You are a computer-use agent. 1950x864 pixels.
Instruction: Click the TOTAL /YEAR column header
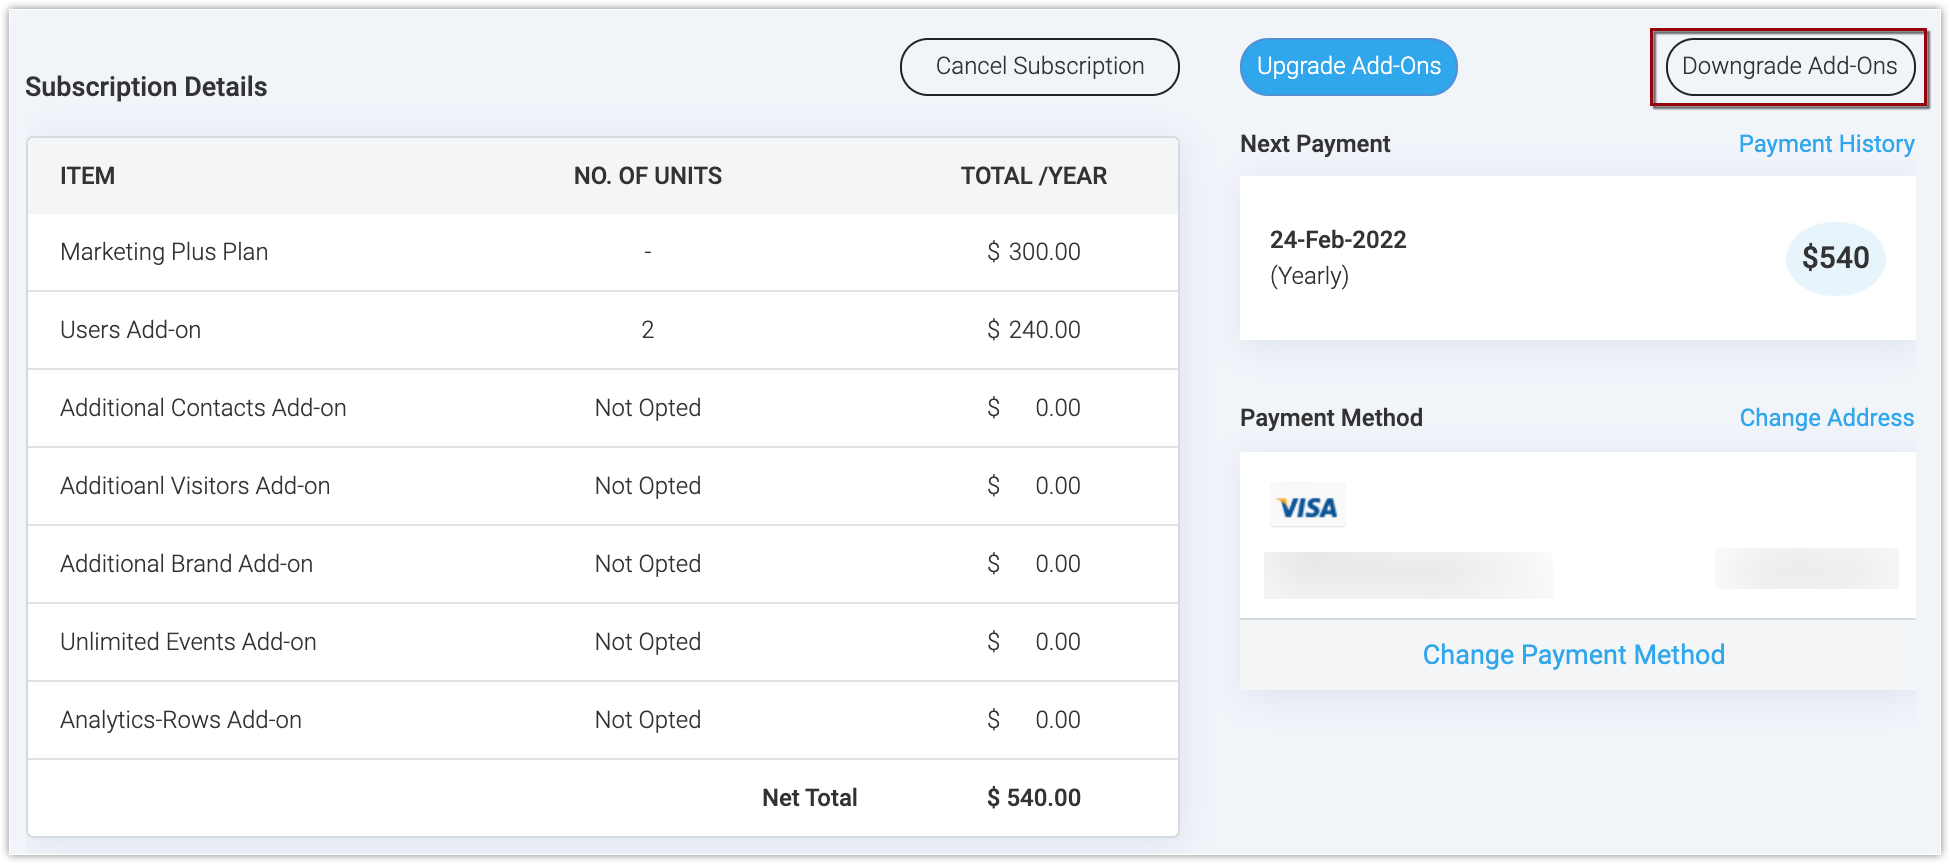[x=1033, y=176]
